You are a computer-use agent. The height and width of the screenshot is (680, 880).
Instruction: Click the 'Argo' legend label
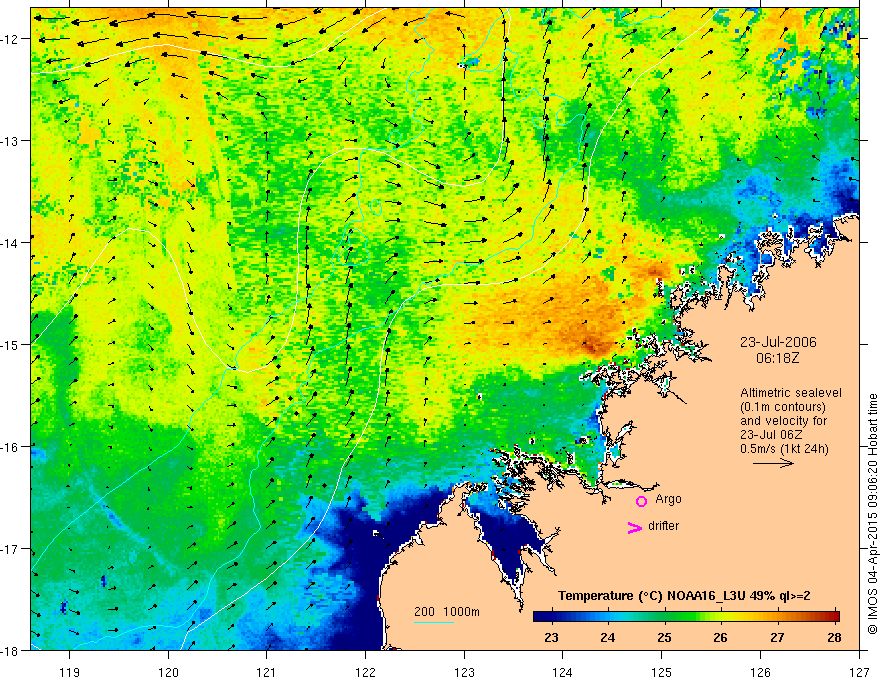(668, 499)
